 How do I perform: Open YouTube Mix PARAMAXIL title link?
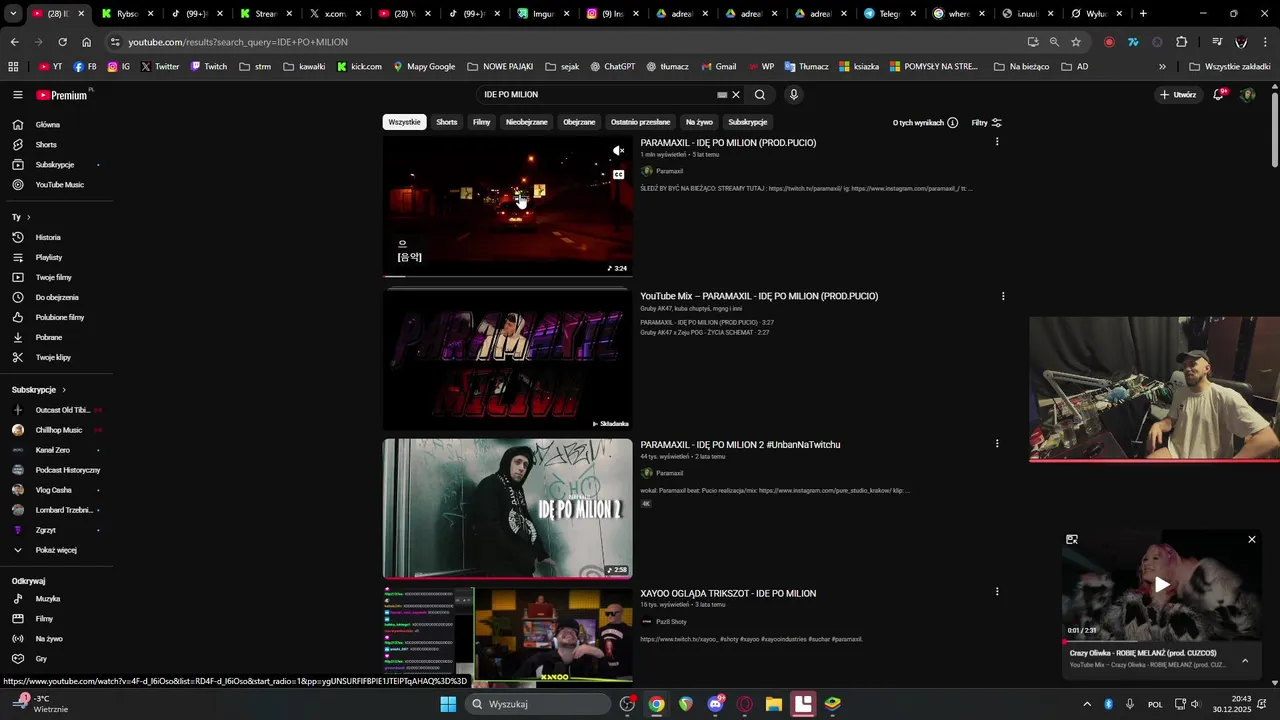coord(759,296)
